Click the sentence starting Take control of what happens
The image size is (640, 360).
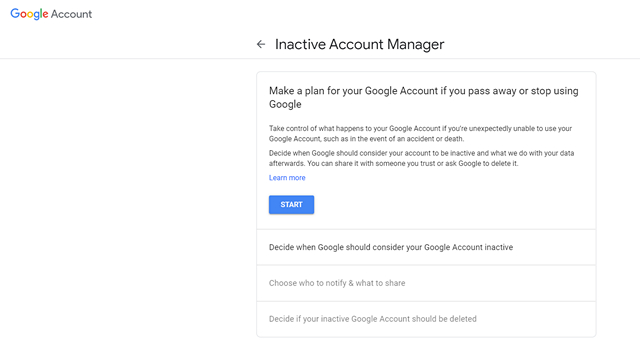coord(420,133)
